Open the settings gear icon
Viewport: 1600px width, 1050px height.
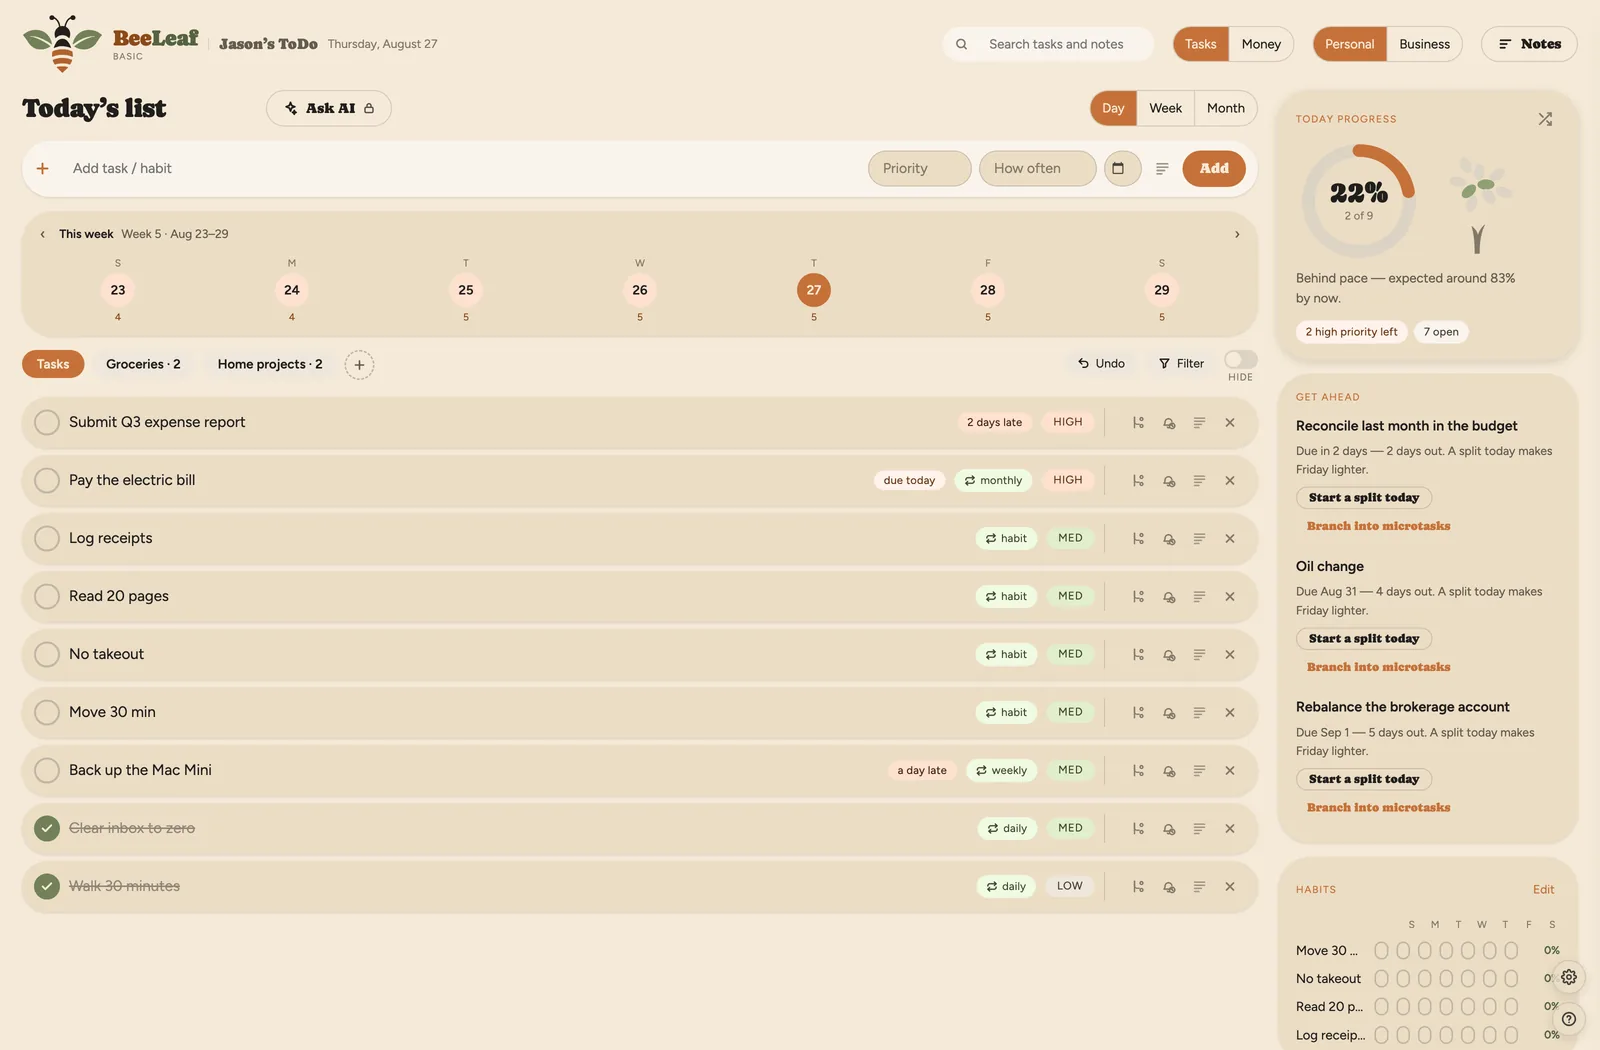point(1569,977)
